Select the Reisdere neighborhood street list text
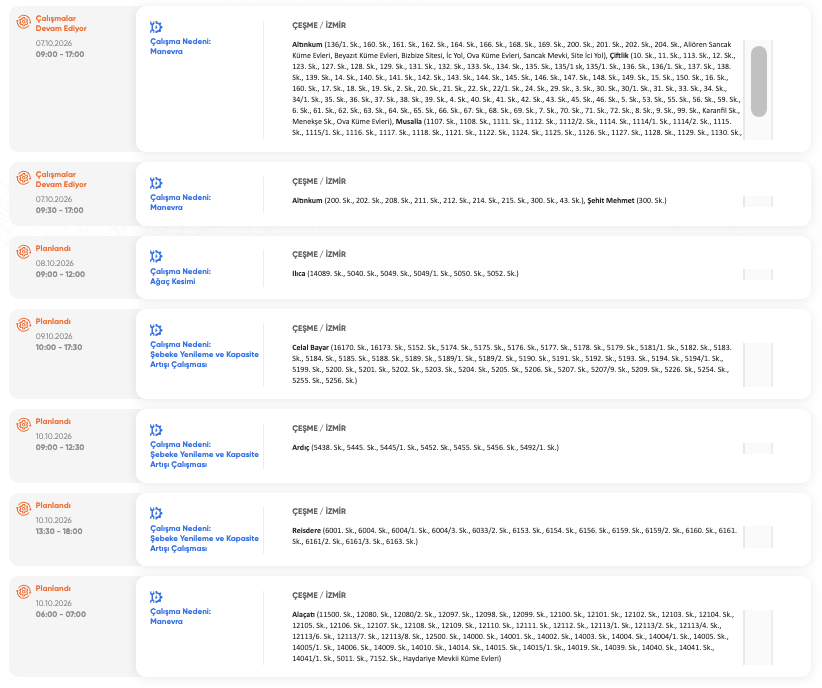The width and height of the screenshot is (822, 688). (x=514, y=536)
